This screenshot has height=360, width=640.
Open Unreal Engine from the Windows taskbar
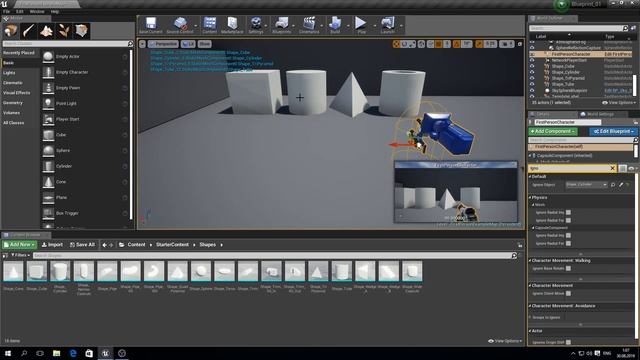tap(105, 353)
